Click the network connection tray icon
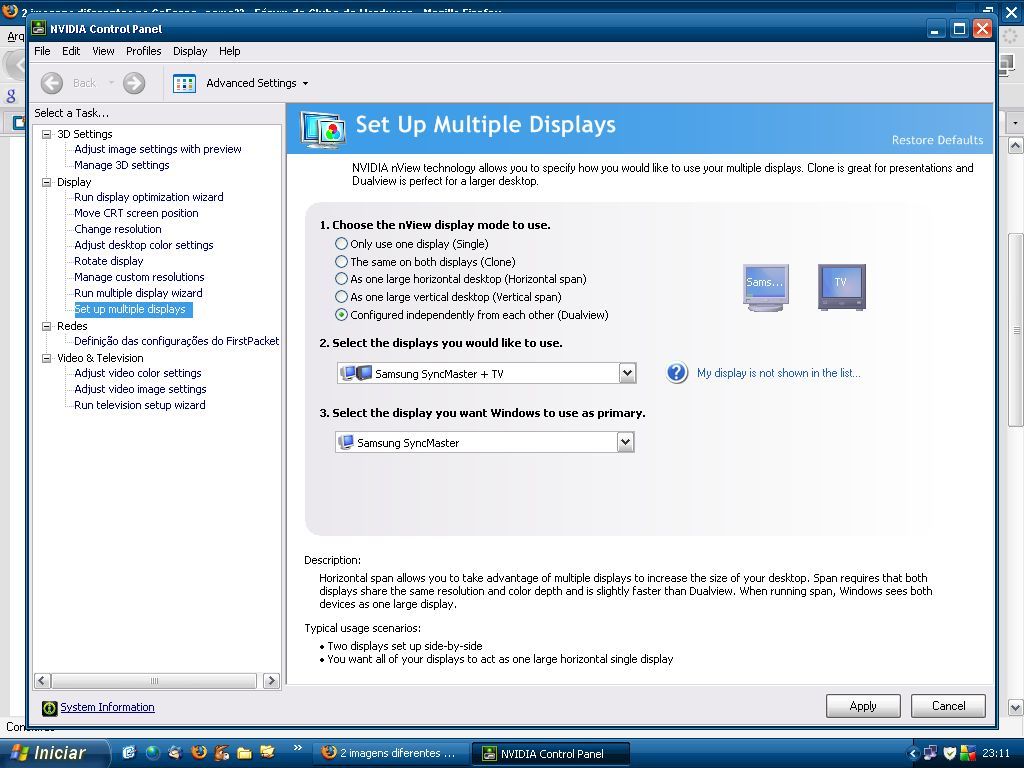Screen dimensions: 1024x768 [931, 754]
